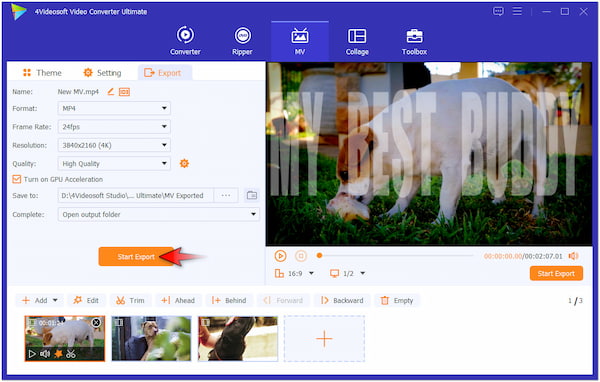The height and width of the screenshot is (382, 600).
Task: Select the second clip thumbnail
Action: coord(151,338)
